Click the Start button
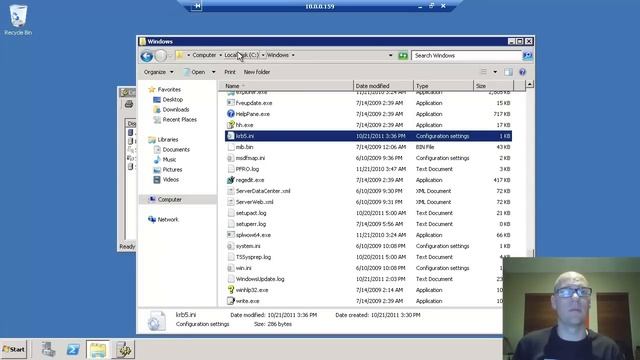This screenshot has height=360, width=640. (x=13, y=349)
